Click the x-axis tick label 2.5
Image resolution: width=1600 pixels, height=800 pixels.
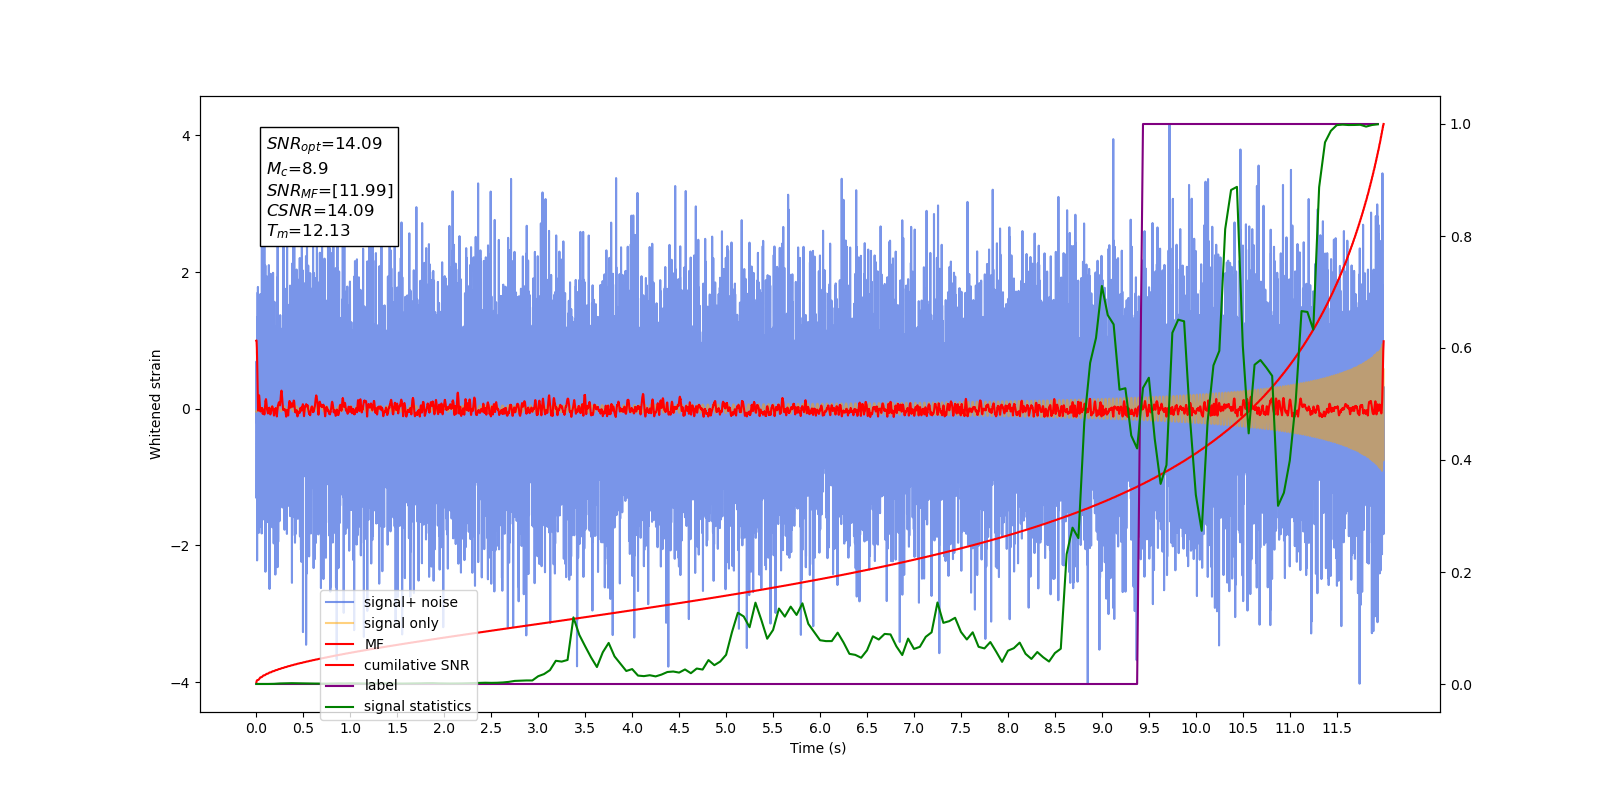coord(491,728)
